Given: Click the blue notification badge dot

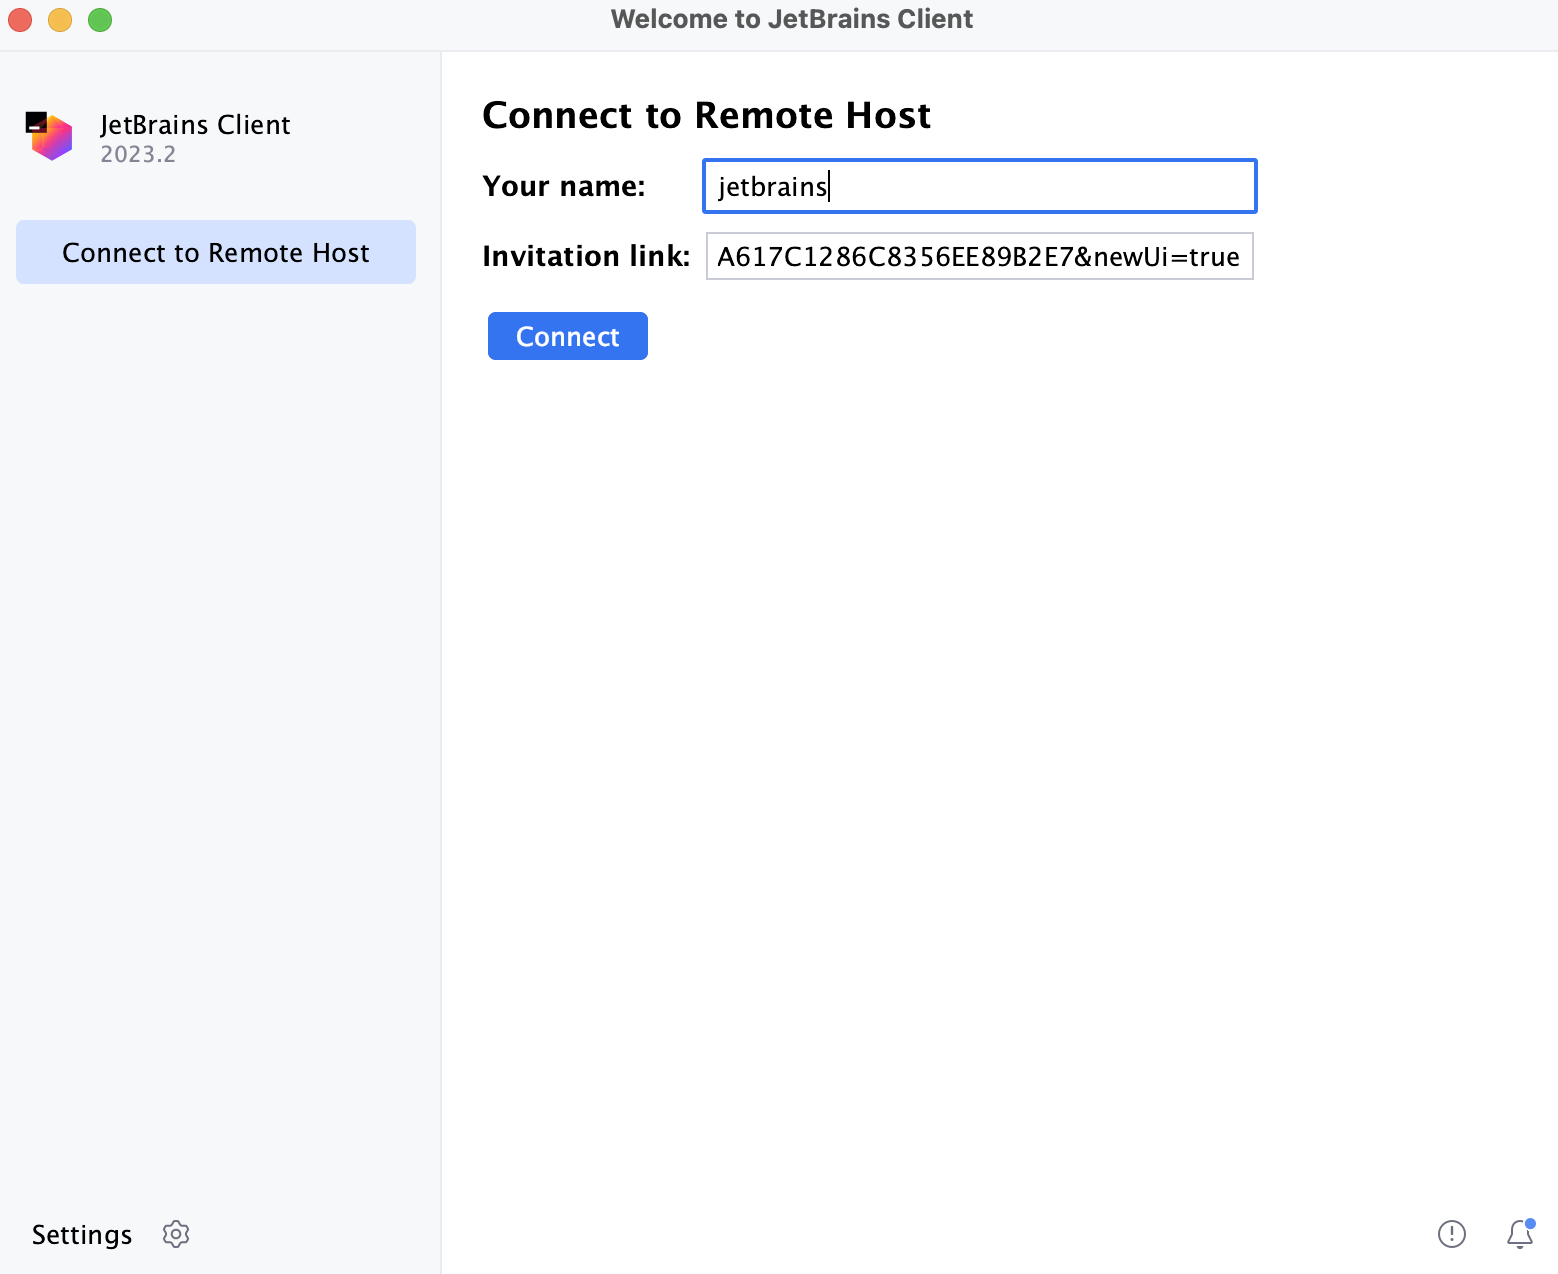Looking at the screenshot, I should [1530, 1223].
